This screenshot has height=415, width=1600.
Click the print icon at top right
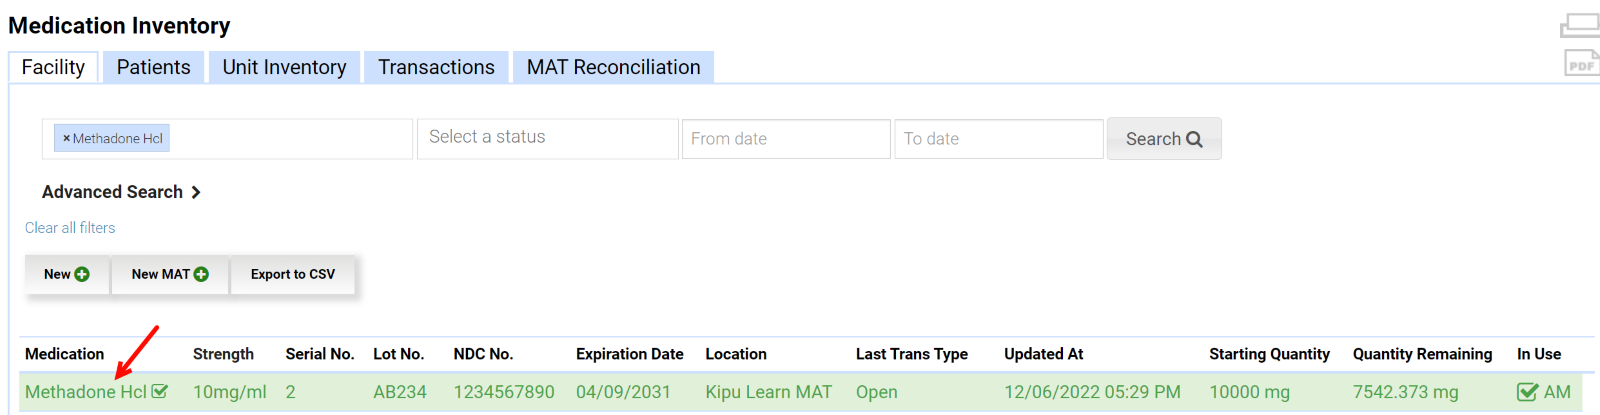[1580, 25]
